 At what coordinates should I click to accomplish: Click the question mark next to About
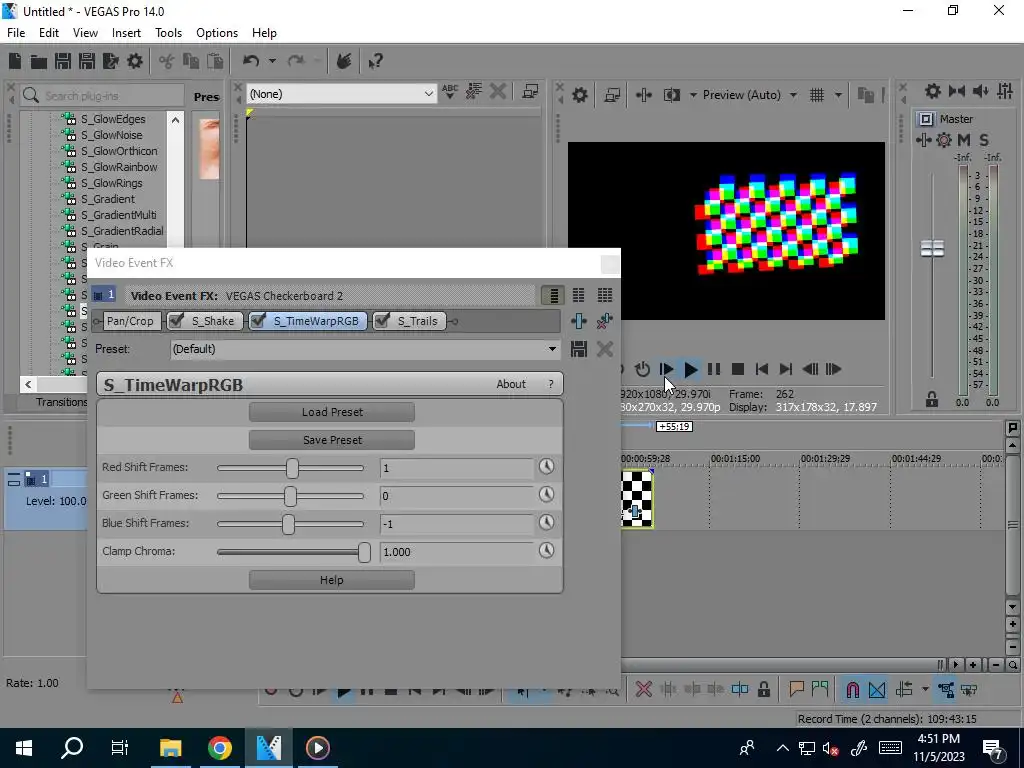tap(551, 384)
